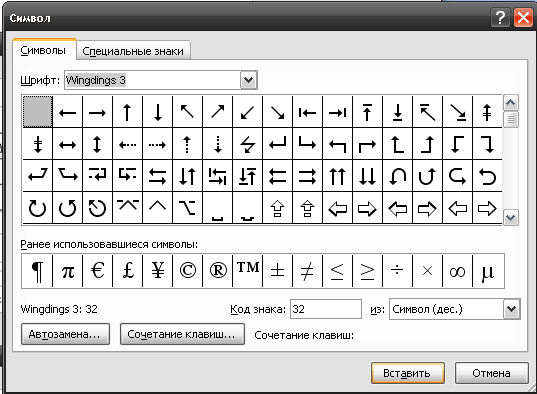
Task: Focus the Код знака code field
Action: [x=326, y=309]
